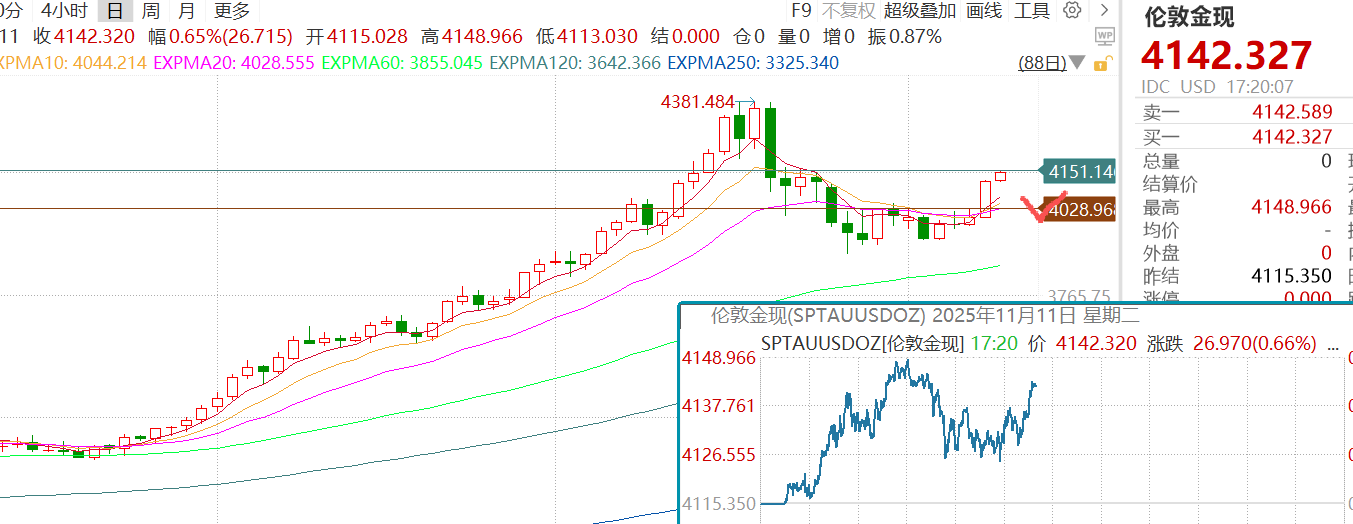The height and width of the screenshot is (524, 1353).
Task: Click the WP monitor icon
Action: click(1105, 36)
